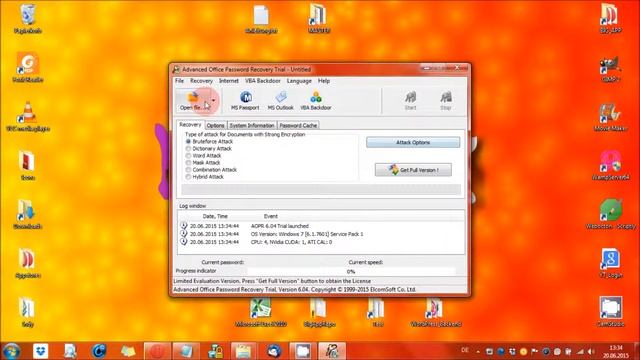
Task: Click the MS Passport toolbar icon
Action: point(245,100)
